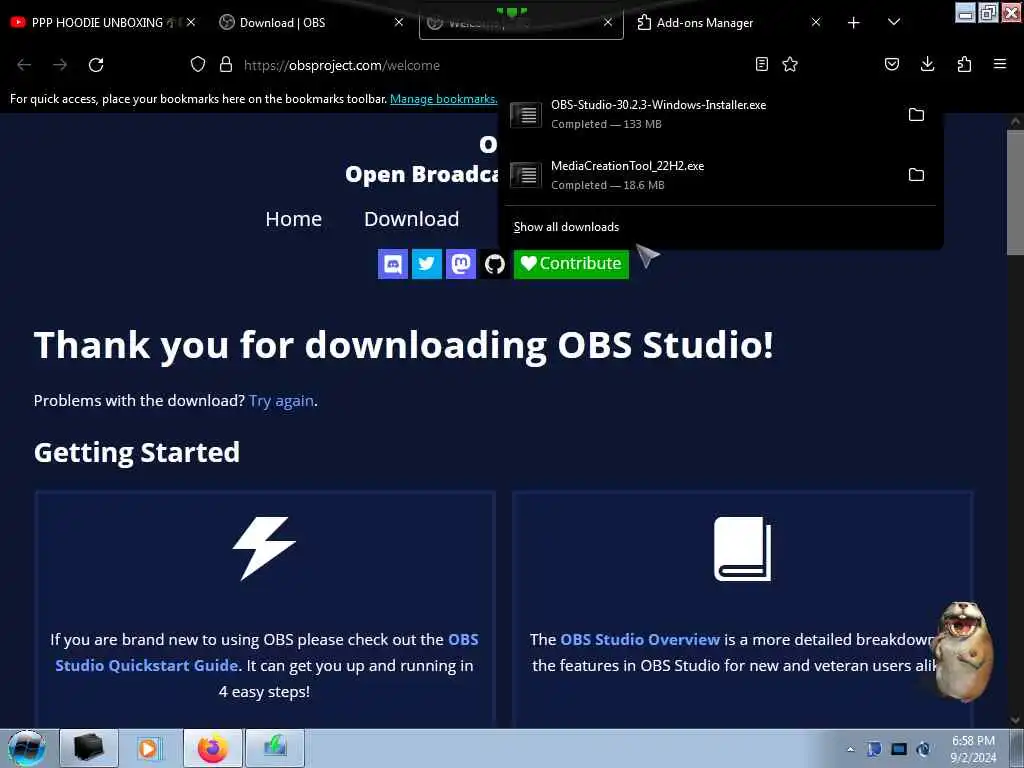Click the green Contribute button
Viewport: 1024px width, 768px height.
click(571, 264)
